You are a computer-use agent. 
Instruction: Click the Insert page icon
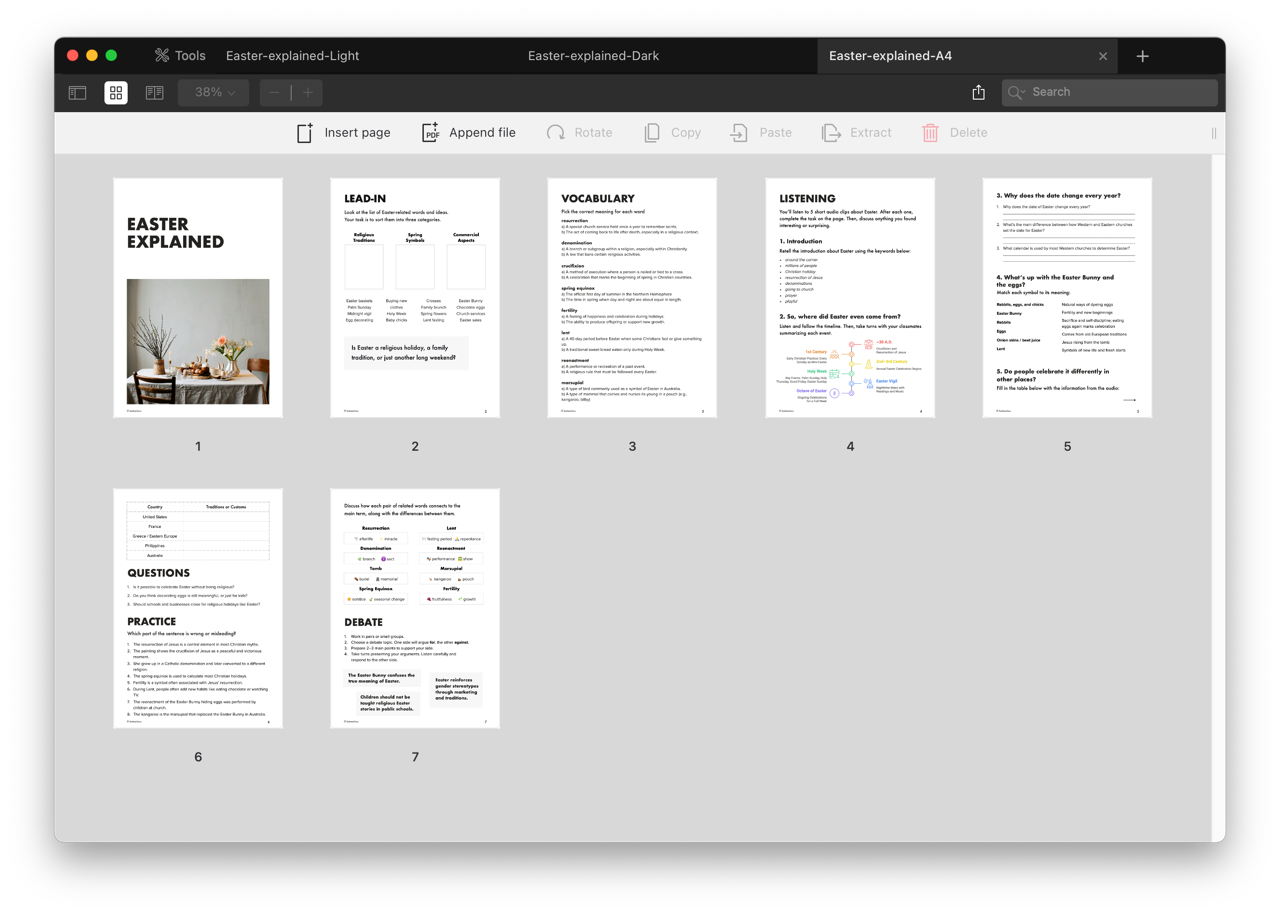coord(304,131)
